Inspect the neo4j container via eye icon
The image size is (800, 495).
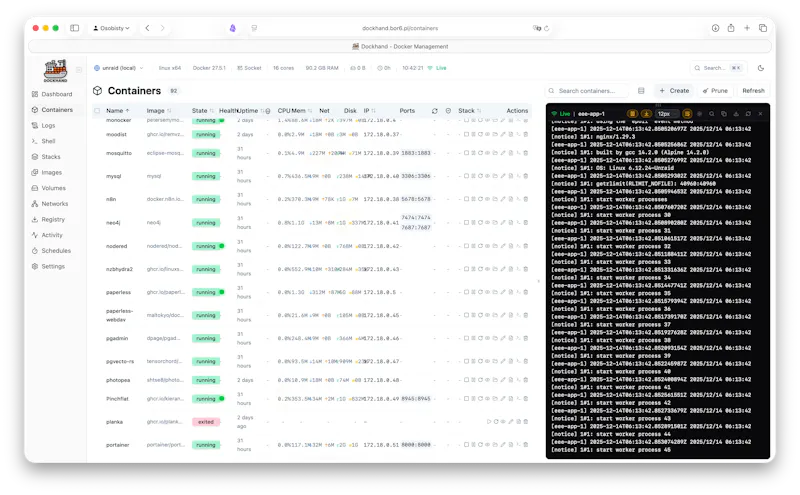487,222
